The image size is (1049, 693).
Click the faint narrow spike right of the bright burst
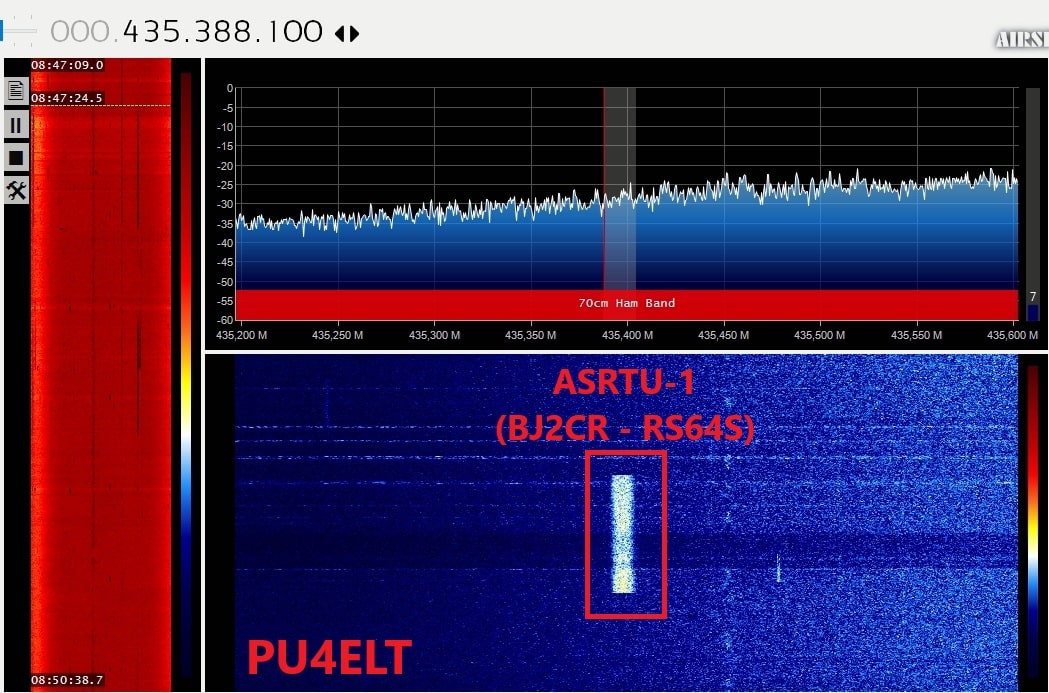tap(778, 567)
